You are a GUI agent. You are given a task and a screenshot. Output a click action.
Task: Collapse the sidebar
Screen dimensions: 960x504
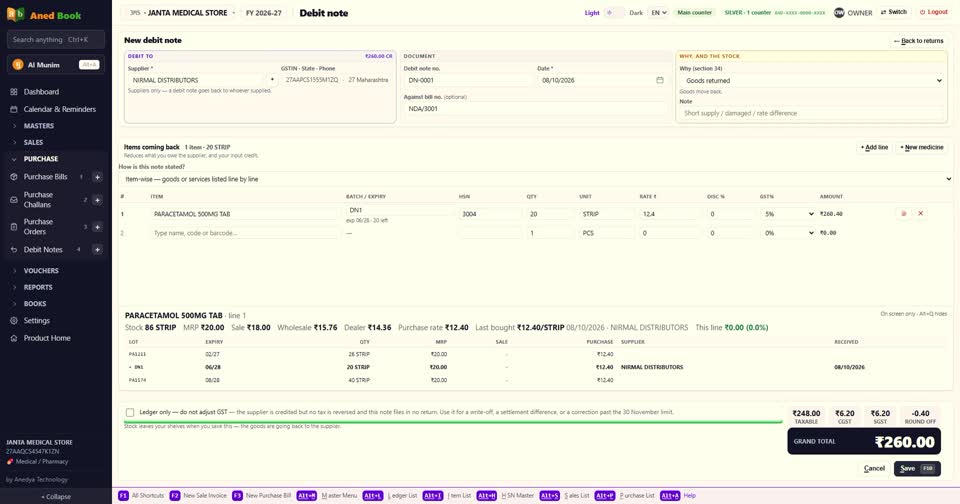pos(56,497)
